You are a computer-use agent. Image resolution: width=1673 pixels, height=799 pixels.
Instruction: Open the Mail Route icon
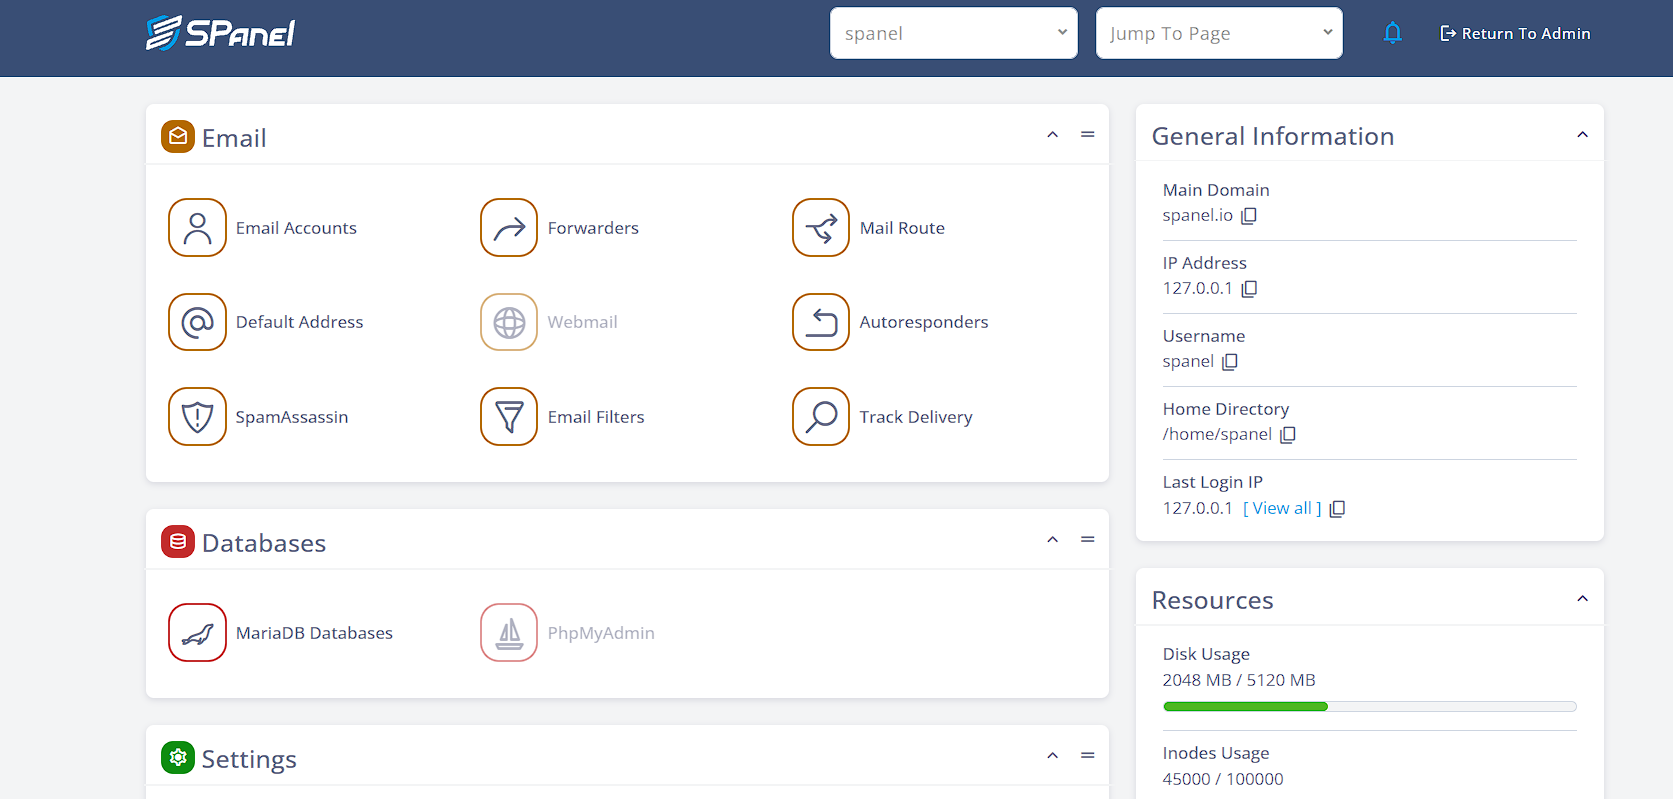pyautogui.click(x=821, y=228)
